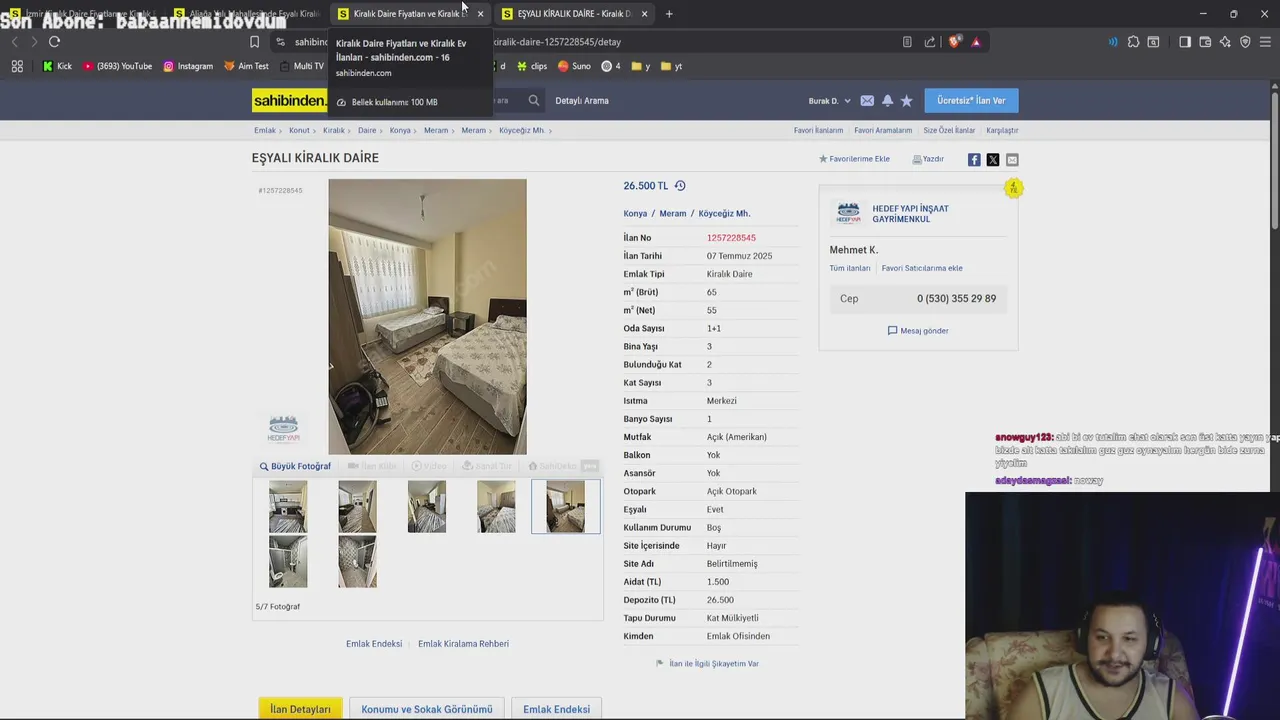This screenshot has height=720, width=1280.
Task: Click the search magnifier icon on sahibinden
Action: [x=534, y=100]
